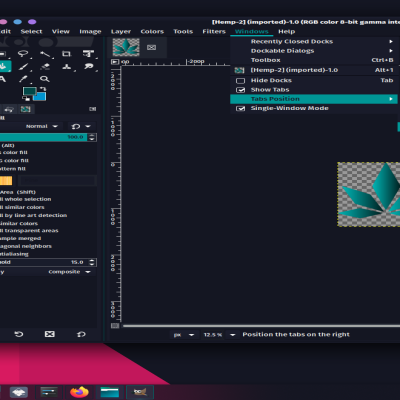Click the blue background color swatch
This screenshot has height=400, width=400.
(39, 96)
